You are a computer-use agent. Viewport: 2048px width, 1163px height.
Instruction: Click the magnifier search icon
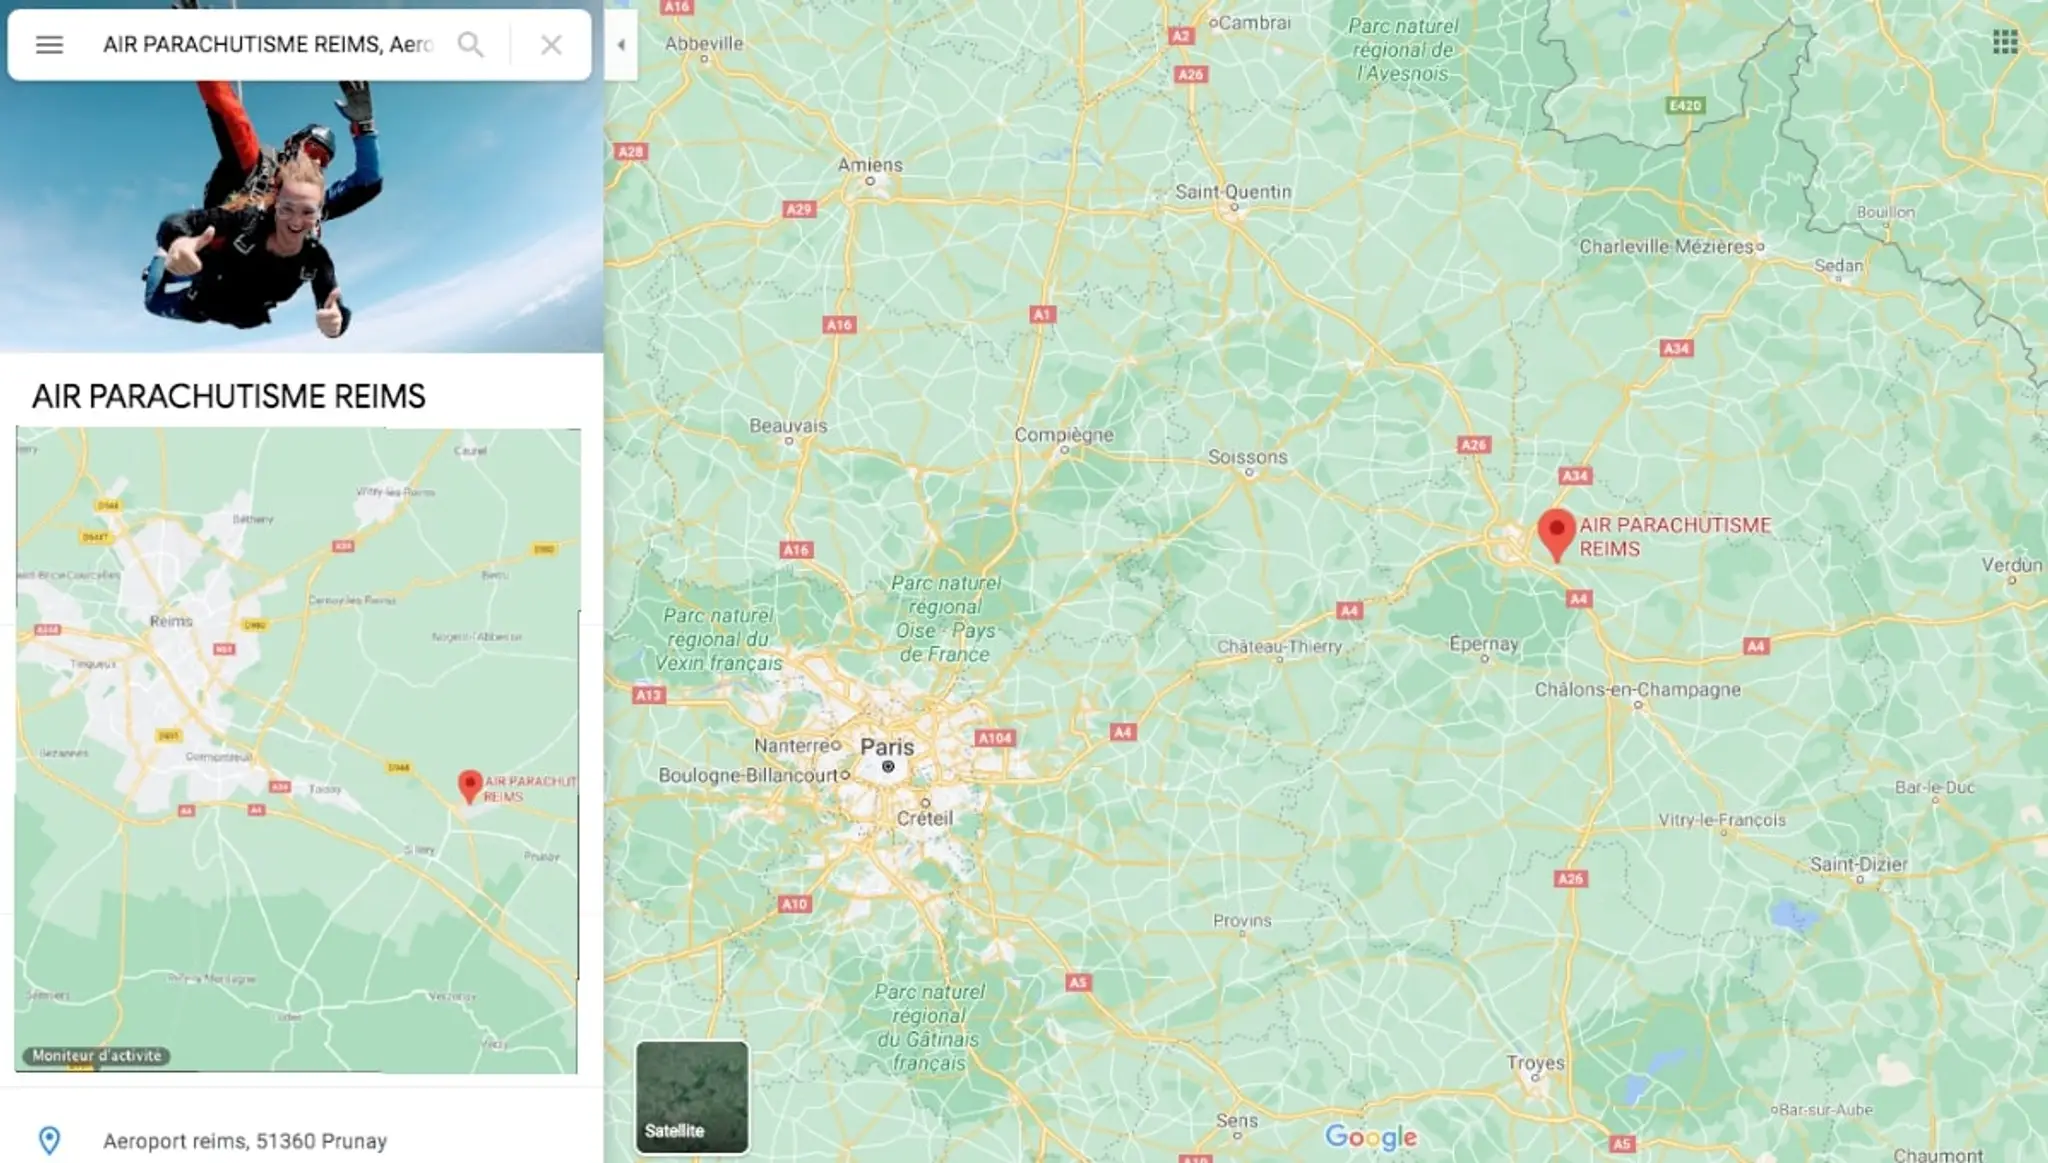click(x=470, y=45)
